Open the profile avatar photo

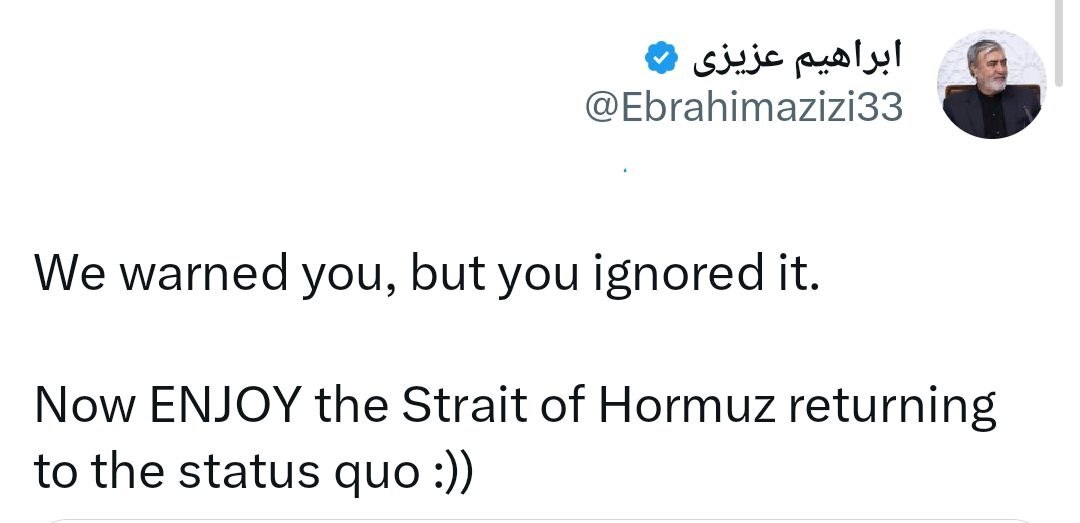click(x=991, y=84)
